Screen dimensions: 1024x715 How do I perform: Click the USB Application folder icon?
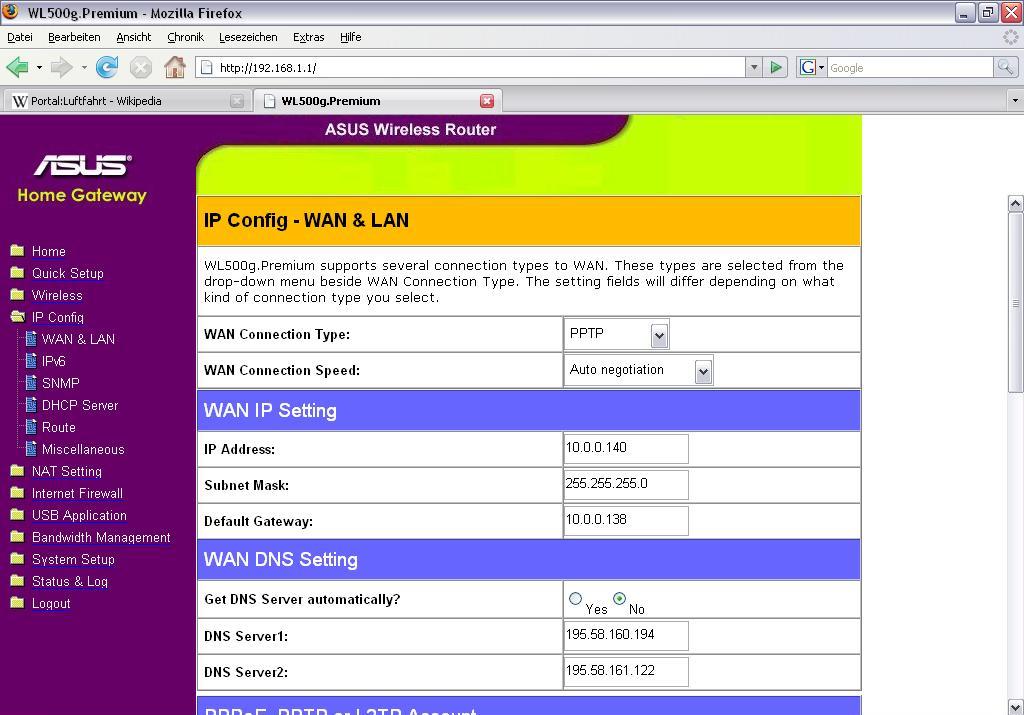click(x=18, y=515)
